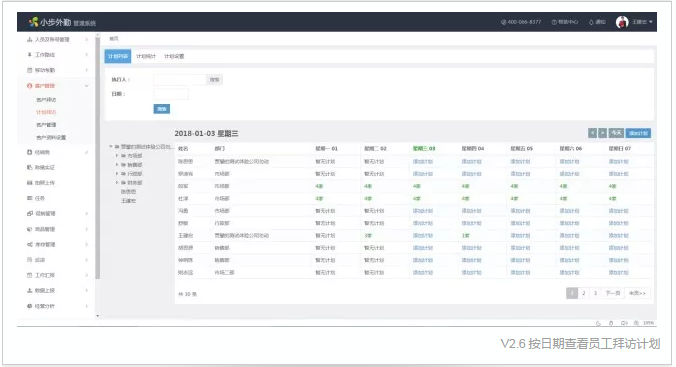Image resolution: width=676 pixels, height=367 pixels.
Task: Click the 今天 button
Action: [616, 133]
